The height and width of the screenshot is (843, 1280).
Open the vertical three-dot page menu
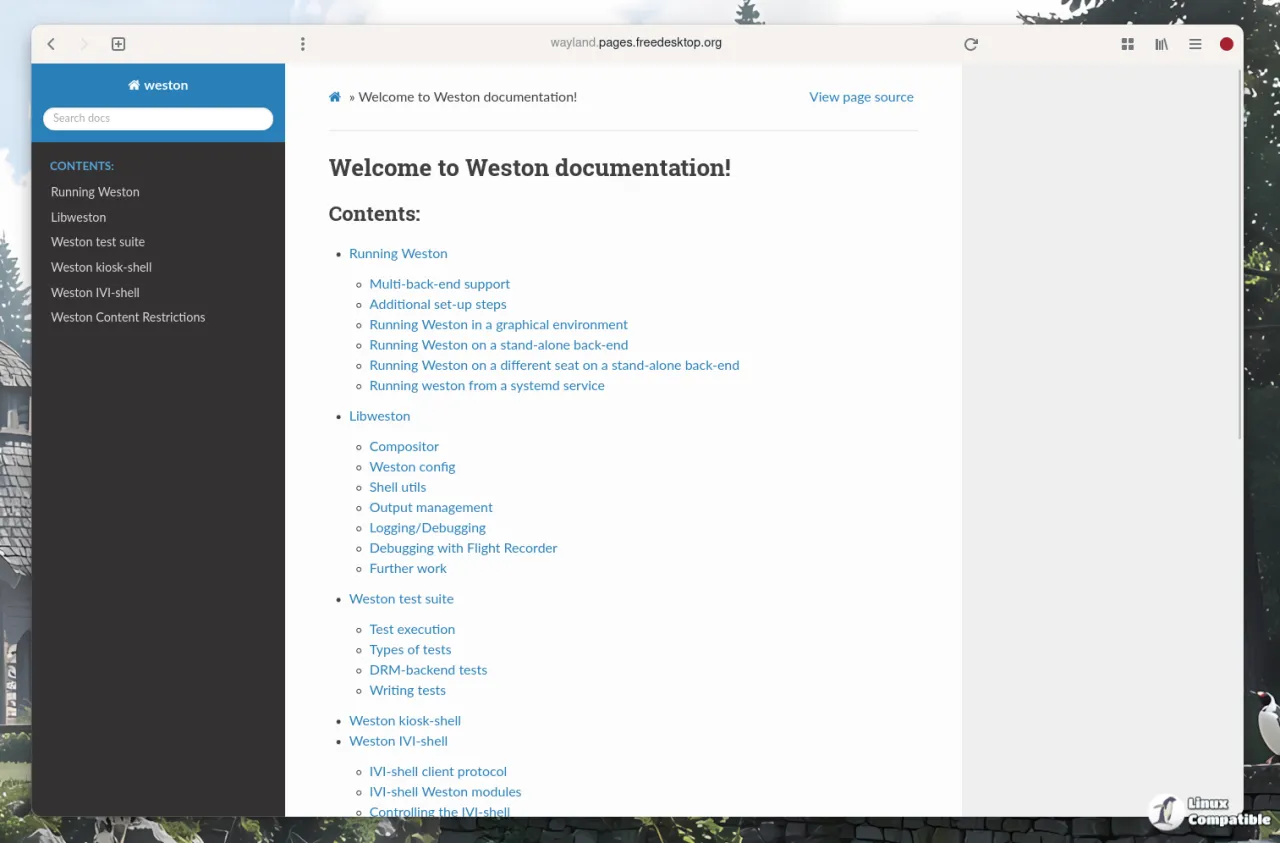point(303,44)
